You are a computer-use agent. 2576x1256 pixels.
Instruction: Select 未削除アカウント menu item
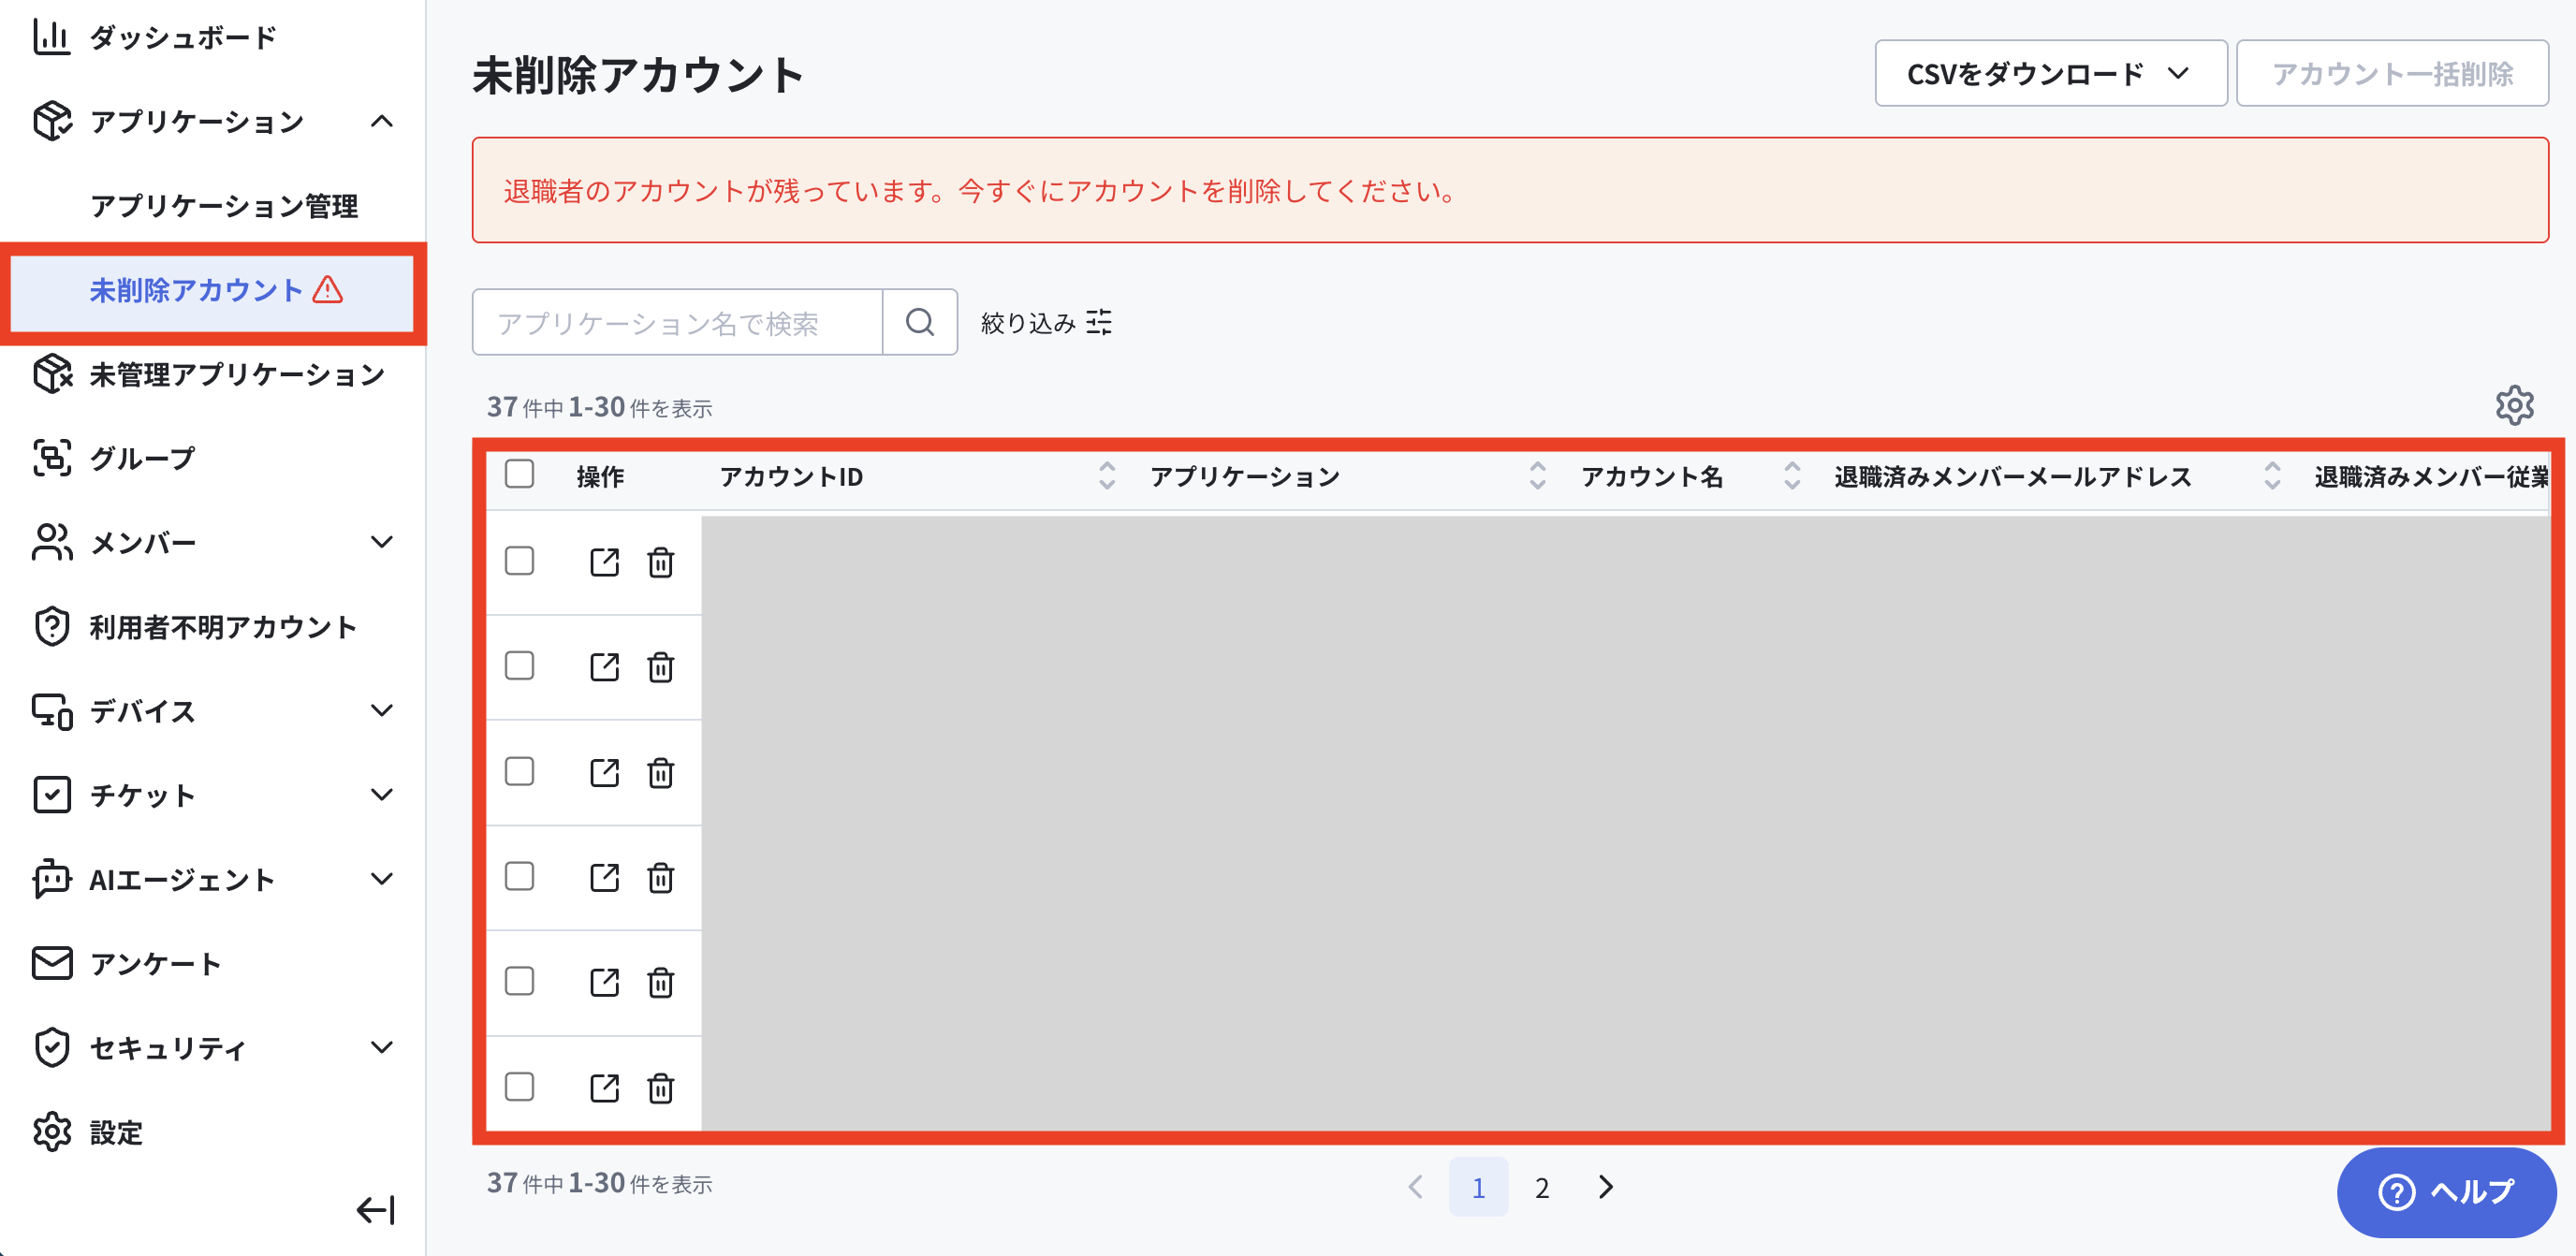pyautogui.click(x=212, y=291)
